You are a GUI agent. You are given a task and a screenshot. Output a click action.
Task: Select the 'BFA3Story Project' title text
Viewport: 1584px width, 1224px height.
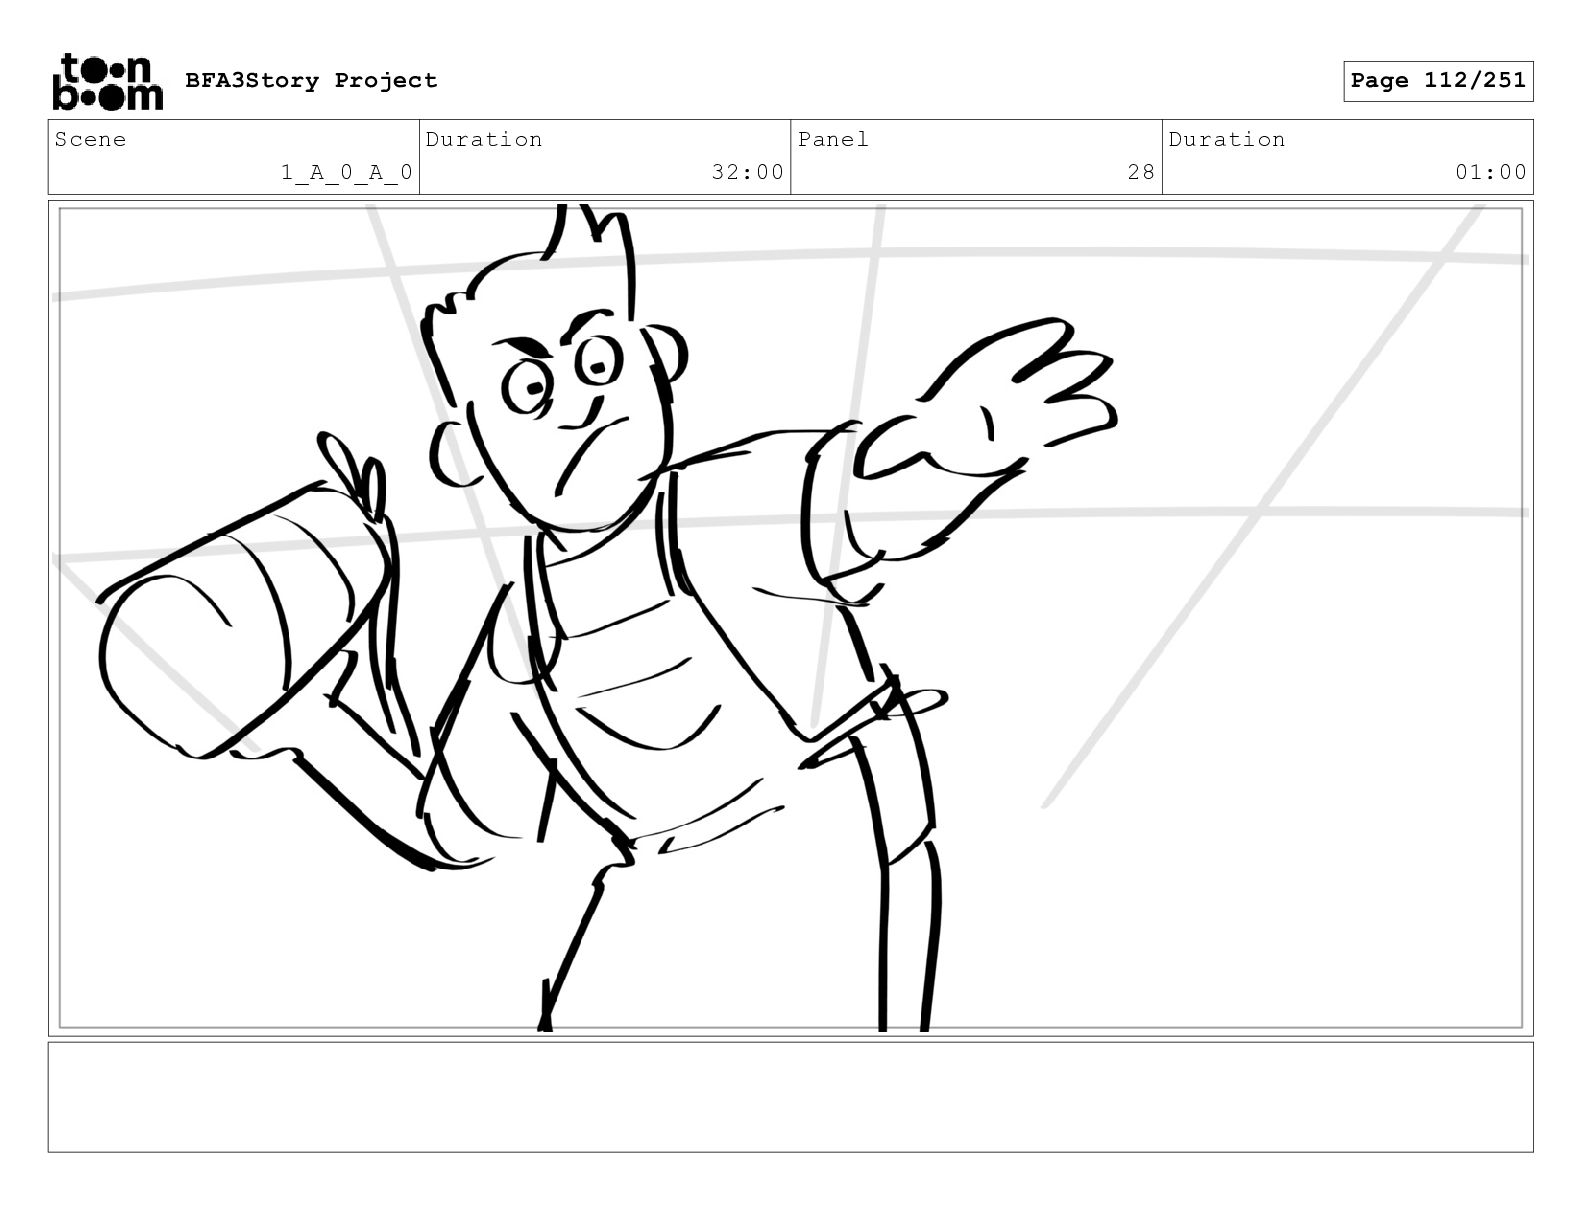click(311, 80)
